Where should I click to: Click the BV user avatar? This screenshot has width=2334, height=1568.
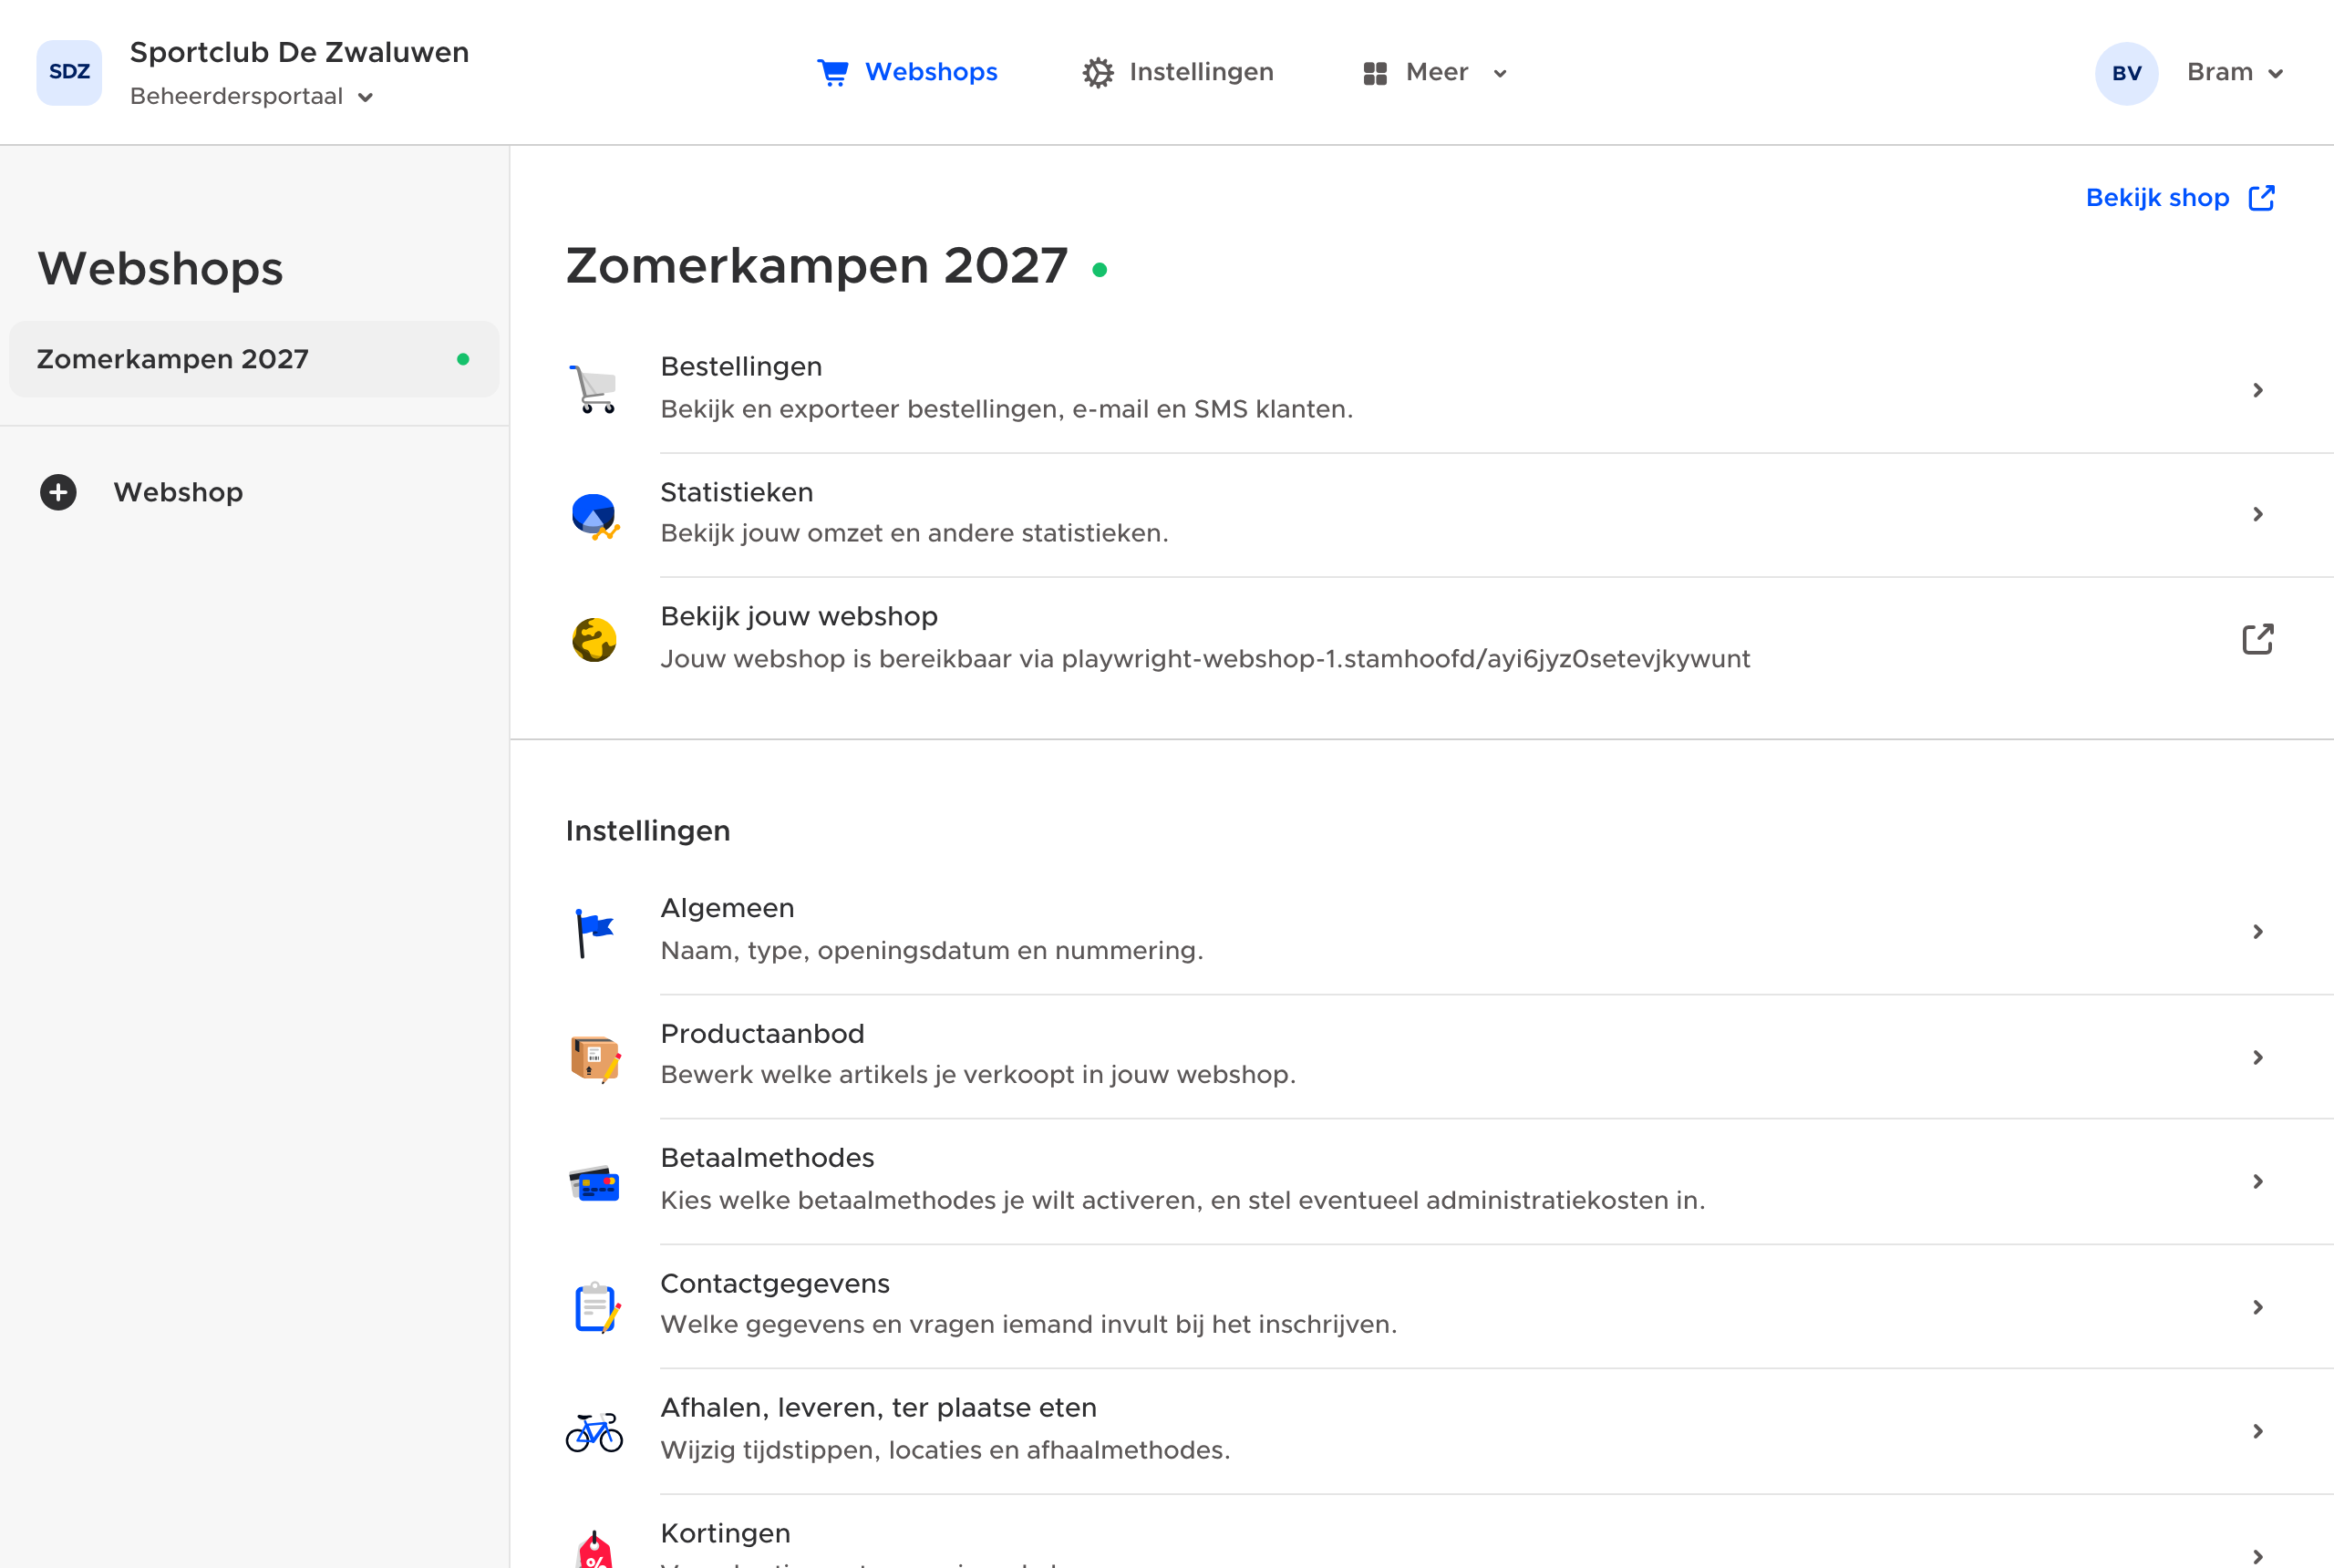(x=2126, y=73)
